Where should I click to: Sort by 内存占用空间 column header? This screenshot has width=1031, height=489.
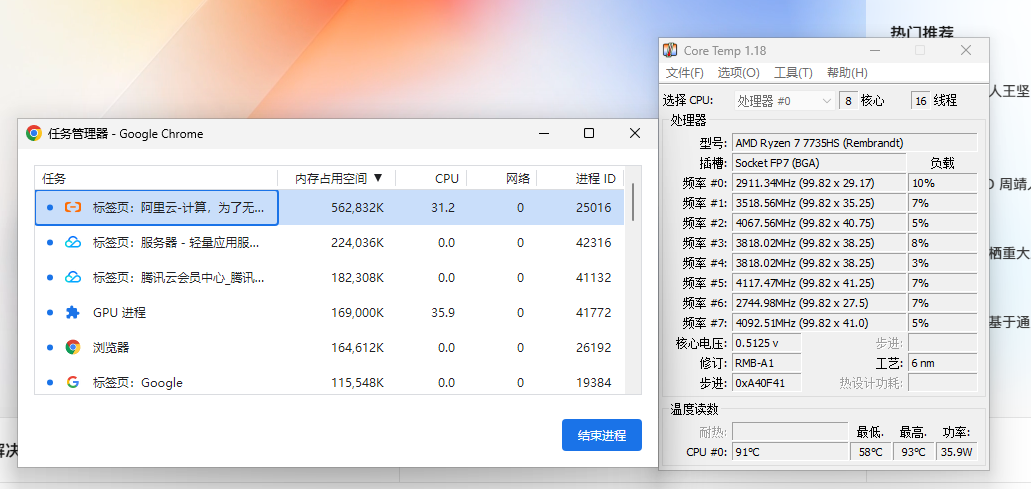pos(339,178)
